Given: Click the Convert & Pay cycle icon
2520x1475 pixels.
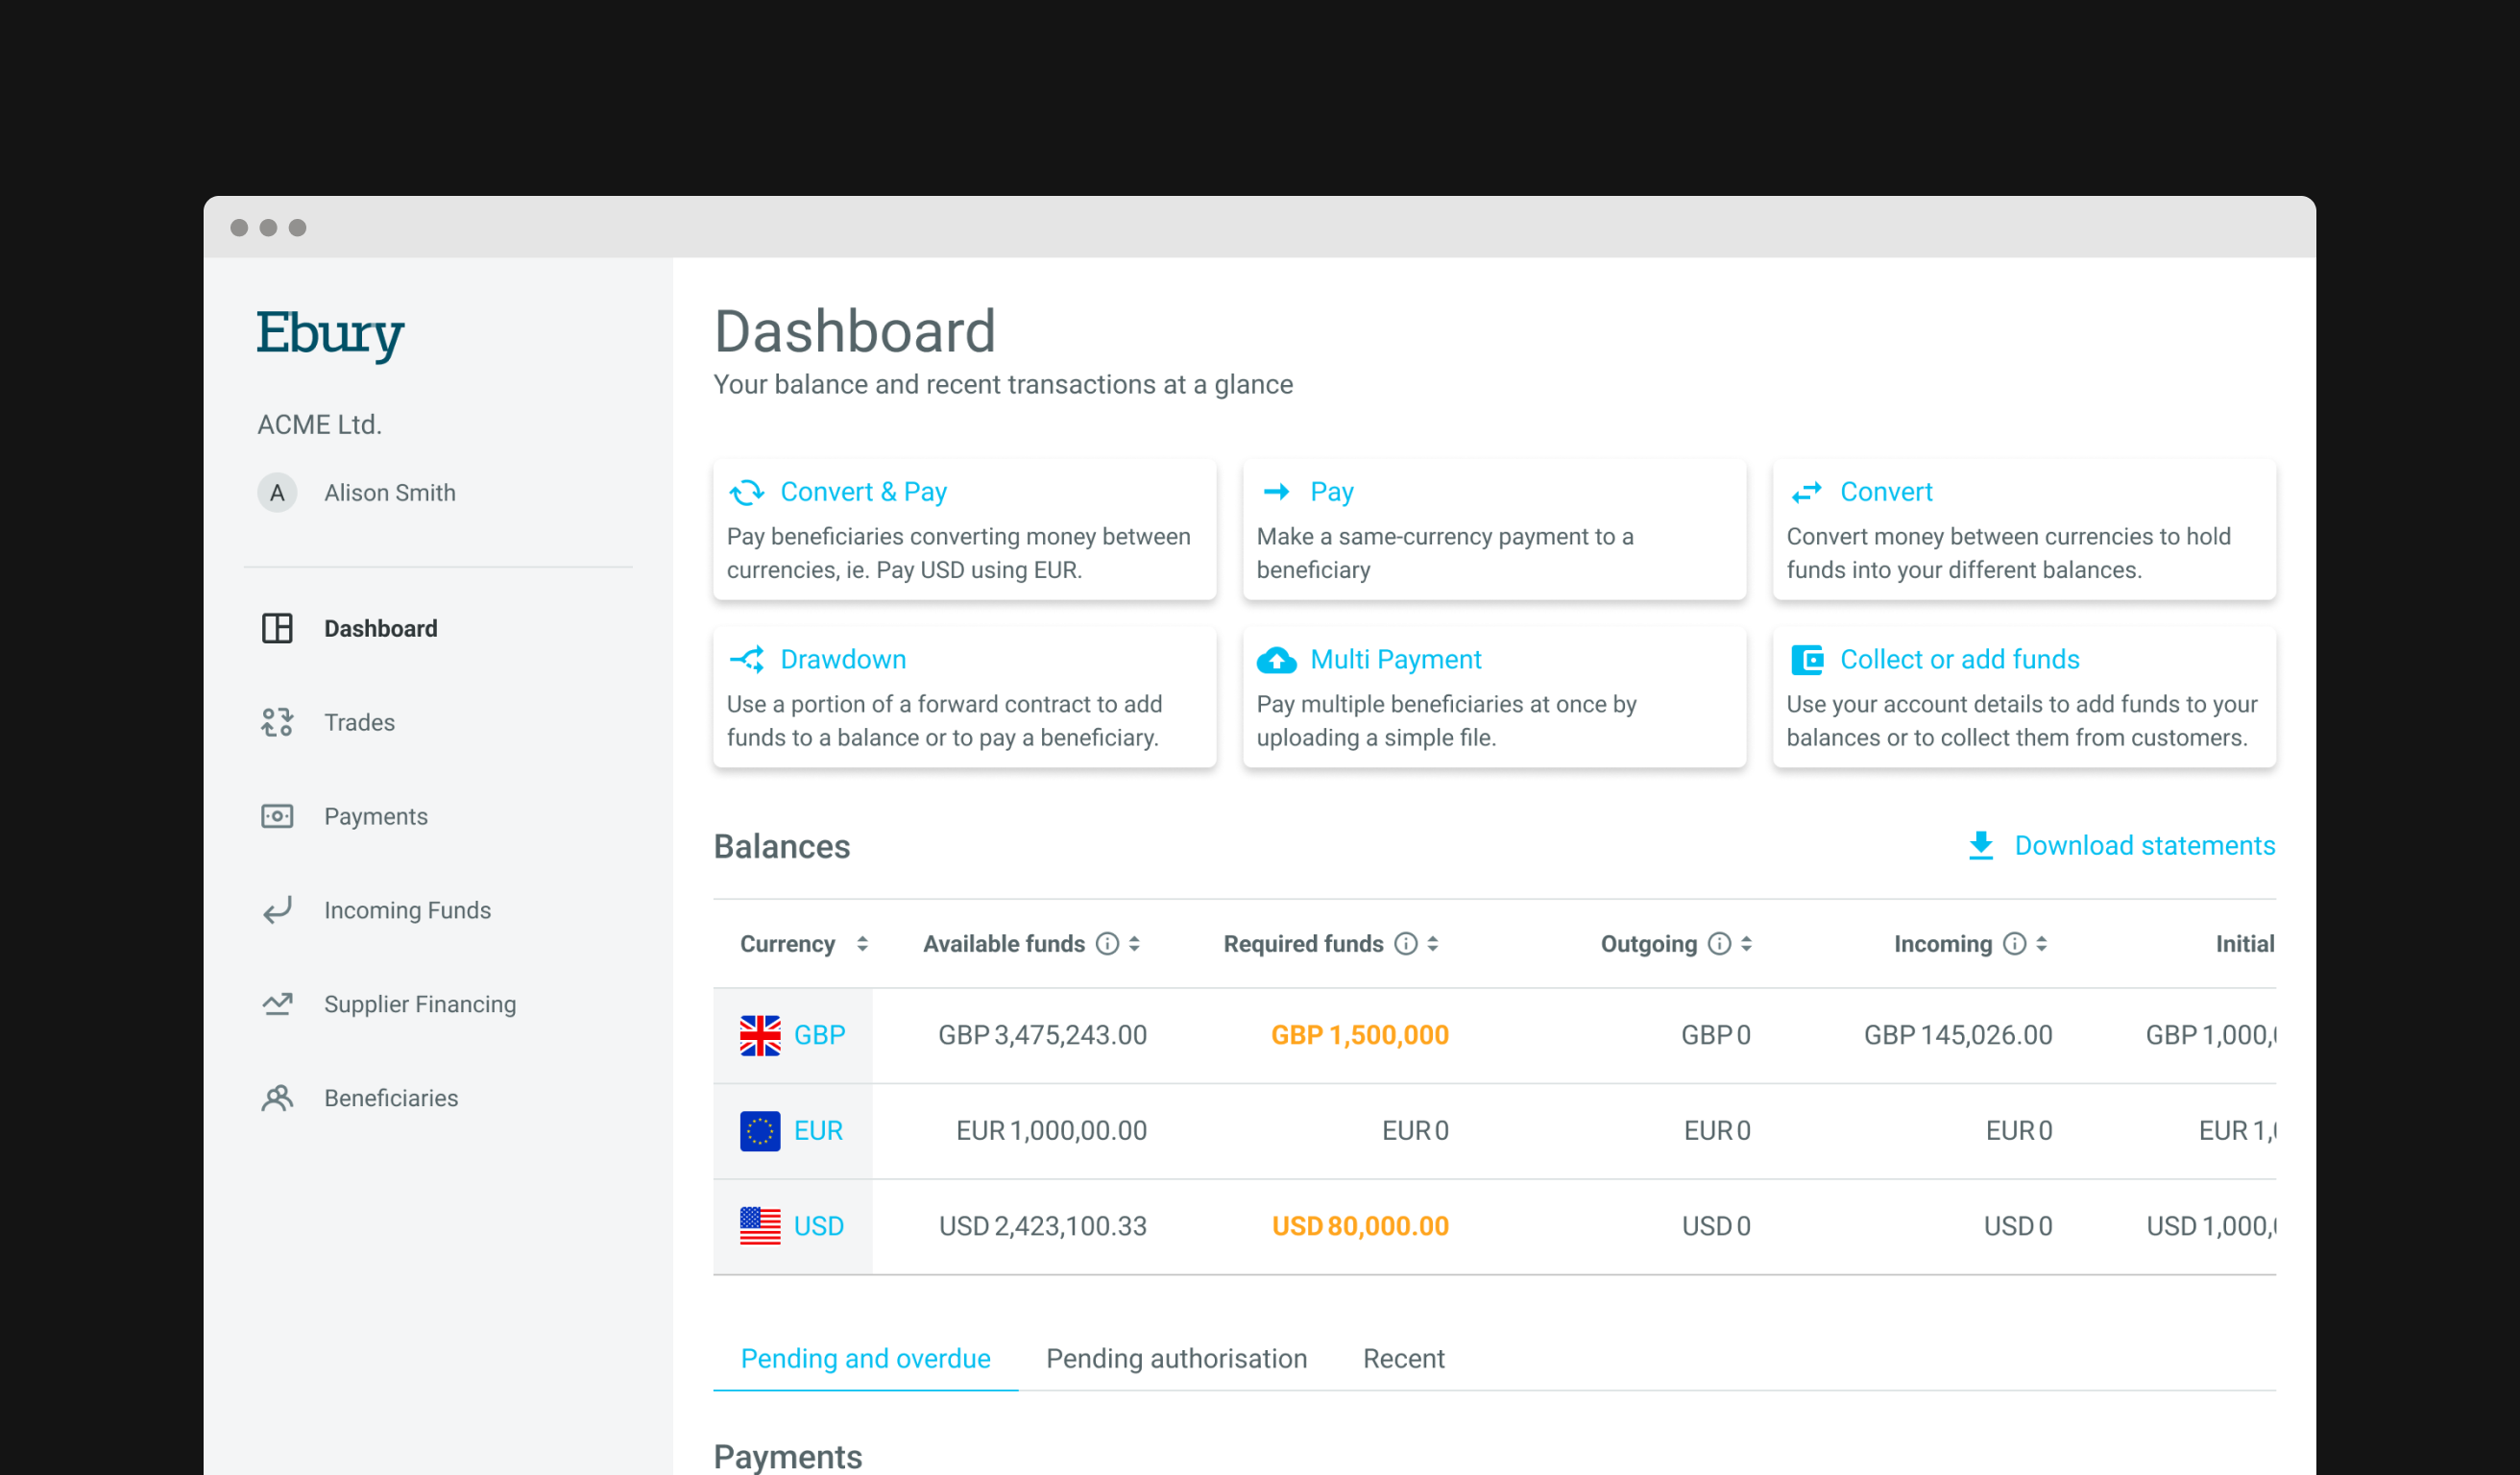Looking at the screenshot, I should pos(746,492).
